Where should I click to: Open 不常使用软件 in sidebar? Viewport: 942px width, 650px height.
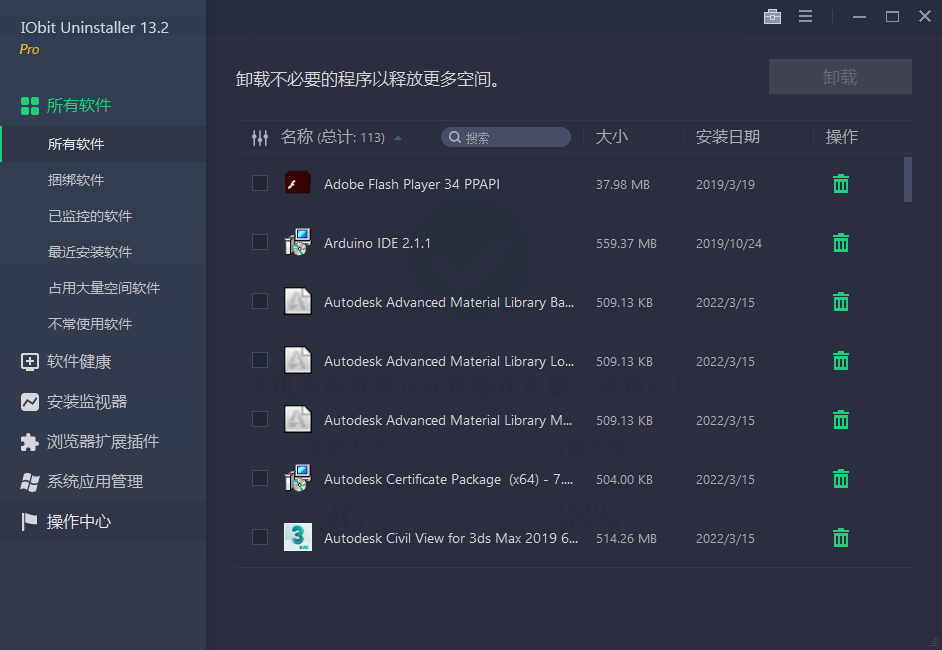pyautogui.click(x=103, y=324)
